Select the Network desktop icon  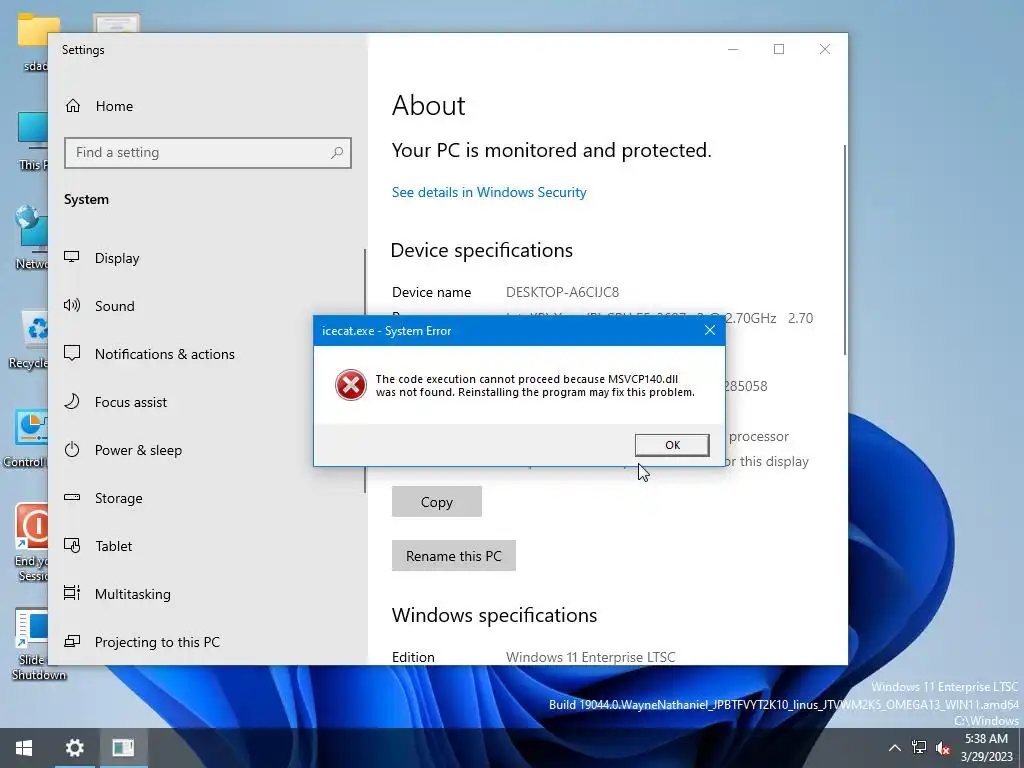tap(31, 238)
